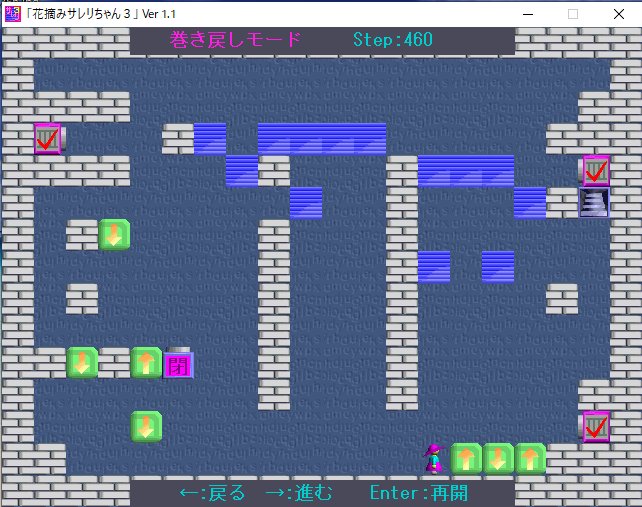The image size is (642, 507).
Task: Maximize the game window
Action: [x=573, y=13]
